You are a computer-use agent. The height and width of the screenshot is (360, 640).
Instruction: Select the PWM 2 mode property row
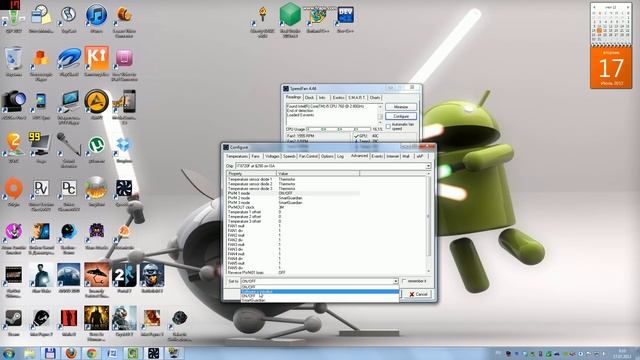293,198
